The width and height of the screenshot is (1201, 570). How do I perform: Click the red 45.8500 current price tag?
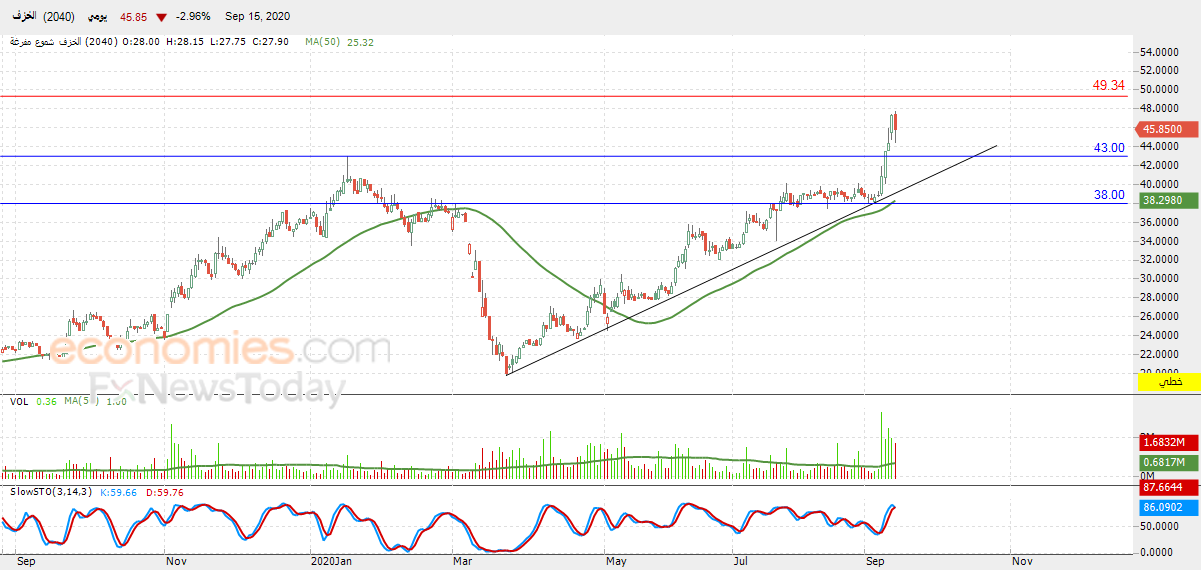point(1167,129)
